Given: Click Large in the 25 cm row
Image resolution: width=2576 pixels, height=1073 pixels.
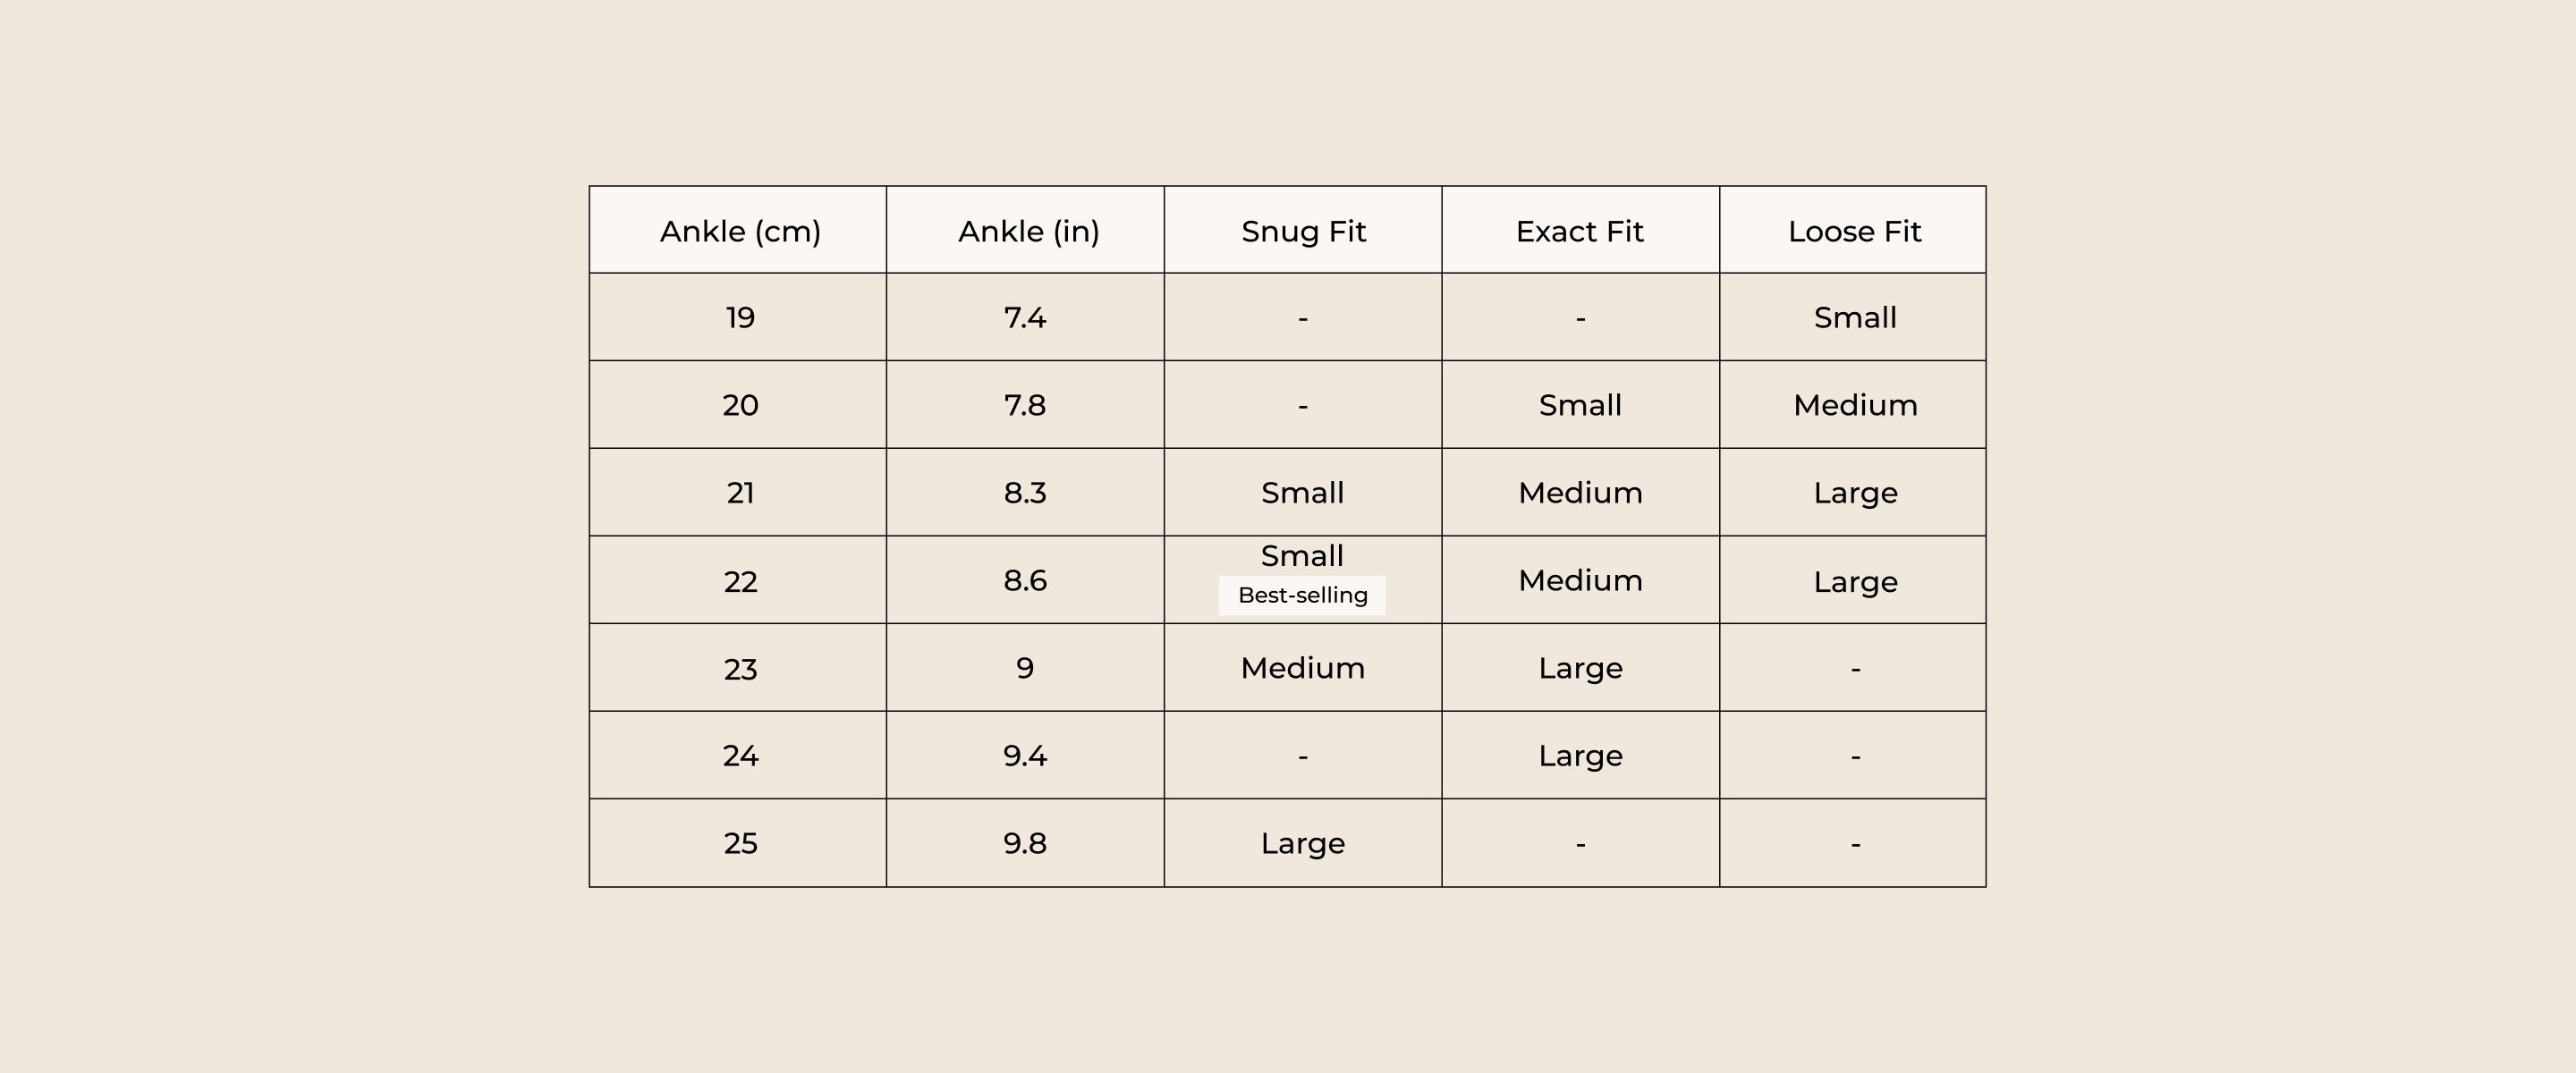Looking at the screenshot, I should click(1302, 843).
